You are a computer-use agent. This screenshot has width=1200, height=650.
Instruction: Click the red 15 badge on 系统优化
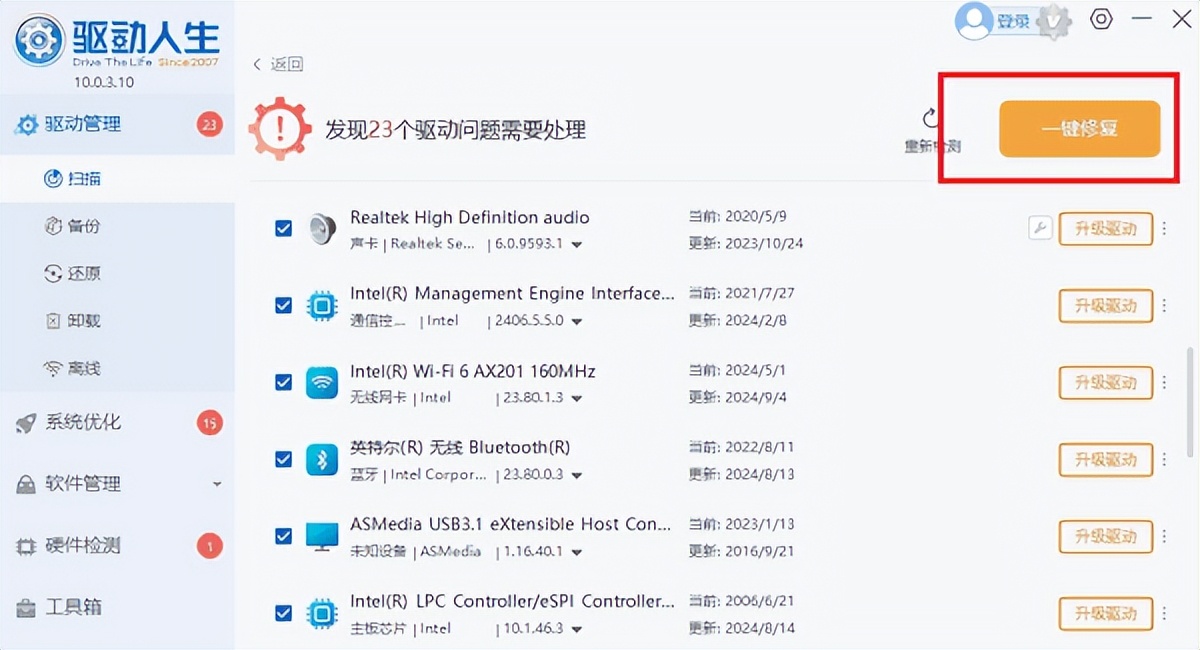209,422
